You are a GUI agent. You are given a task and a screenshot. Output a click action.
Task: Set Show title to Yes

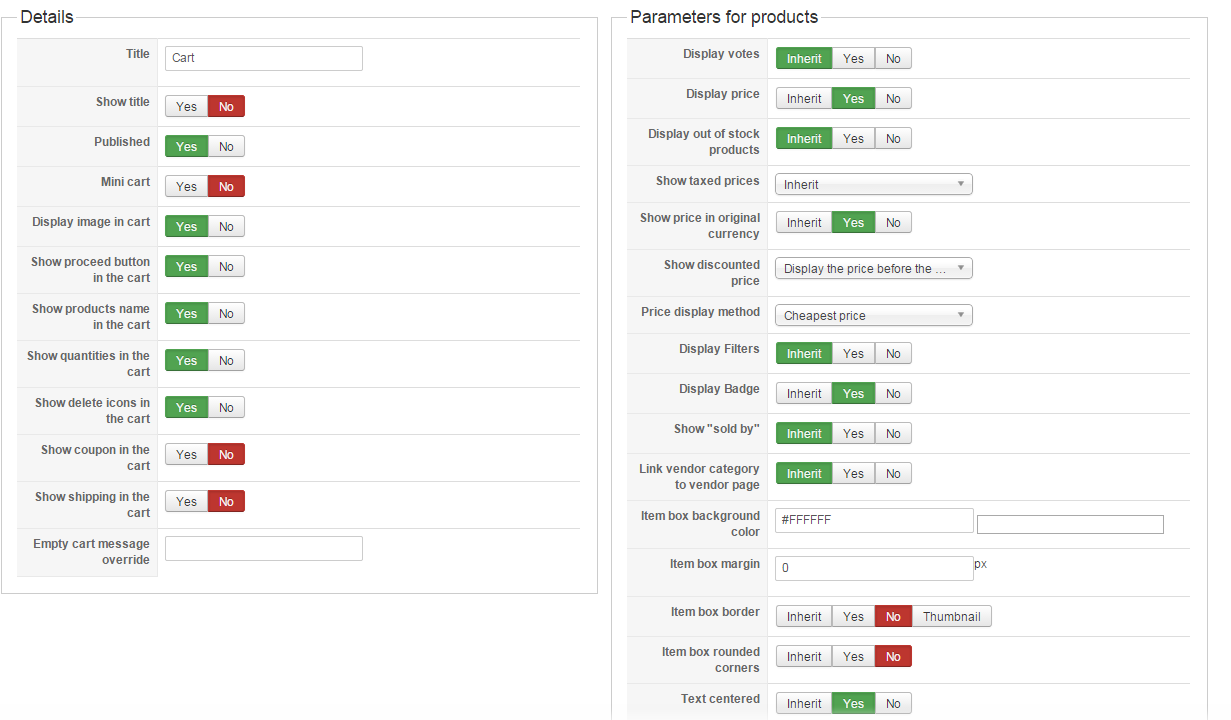[x=187, y=106]
